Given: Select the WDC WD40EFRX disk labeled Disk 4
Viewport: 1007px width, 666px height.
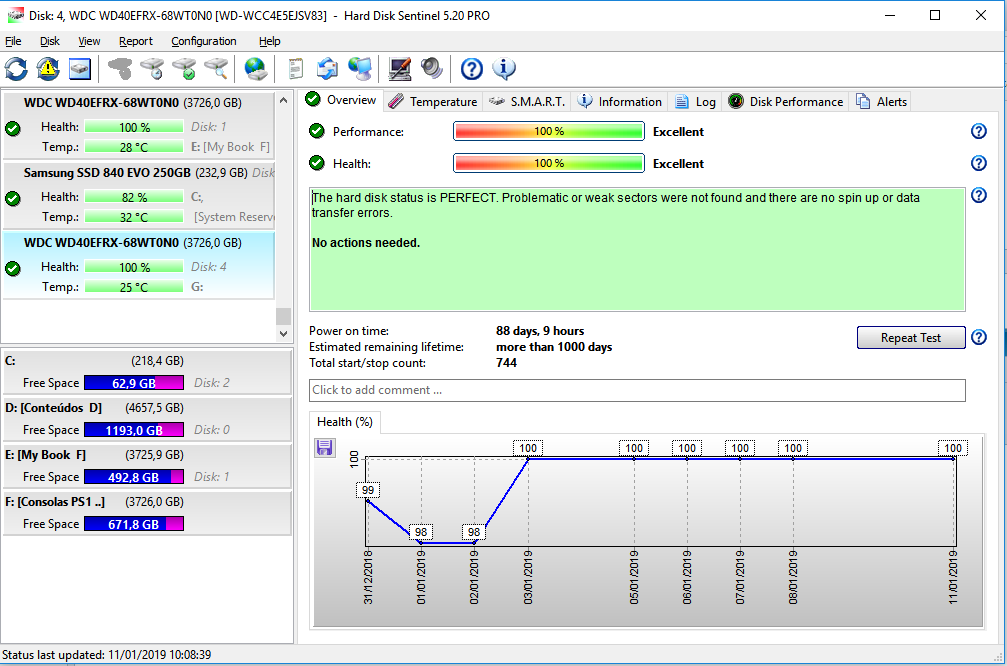Looking at the screenshot, I should pyautogui.click(x=139, y=265).
